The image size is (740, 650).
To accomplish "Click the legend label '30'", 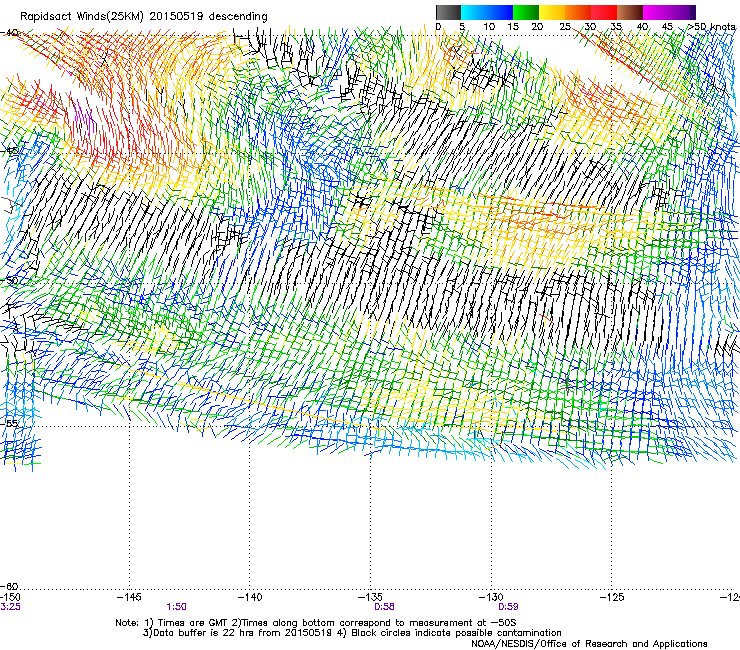I will [x=590, y=26].
